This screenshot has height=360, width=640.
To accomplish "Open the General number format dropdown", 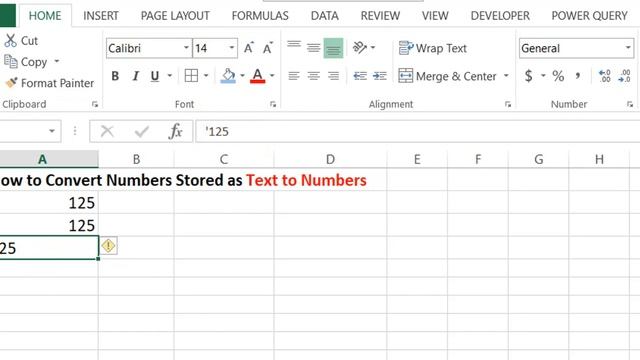I will tap(628, 48).
